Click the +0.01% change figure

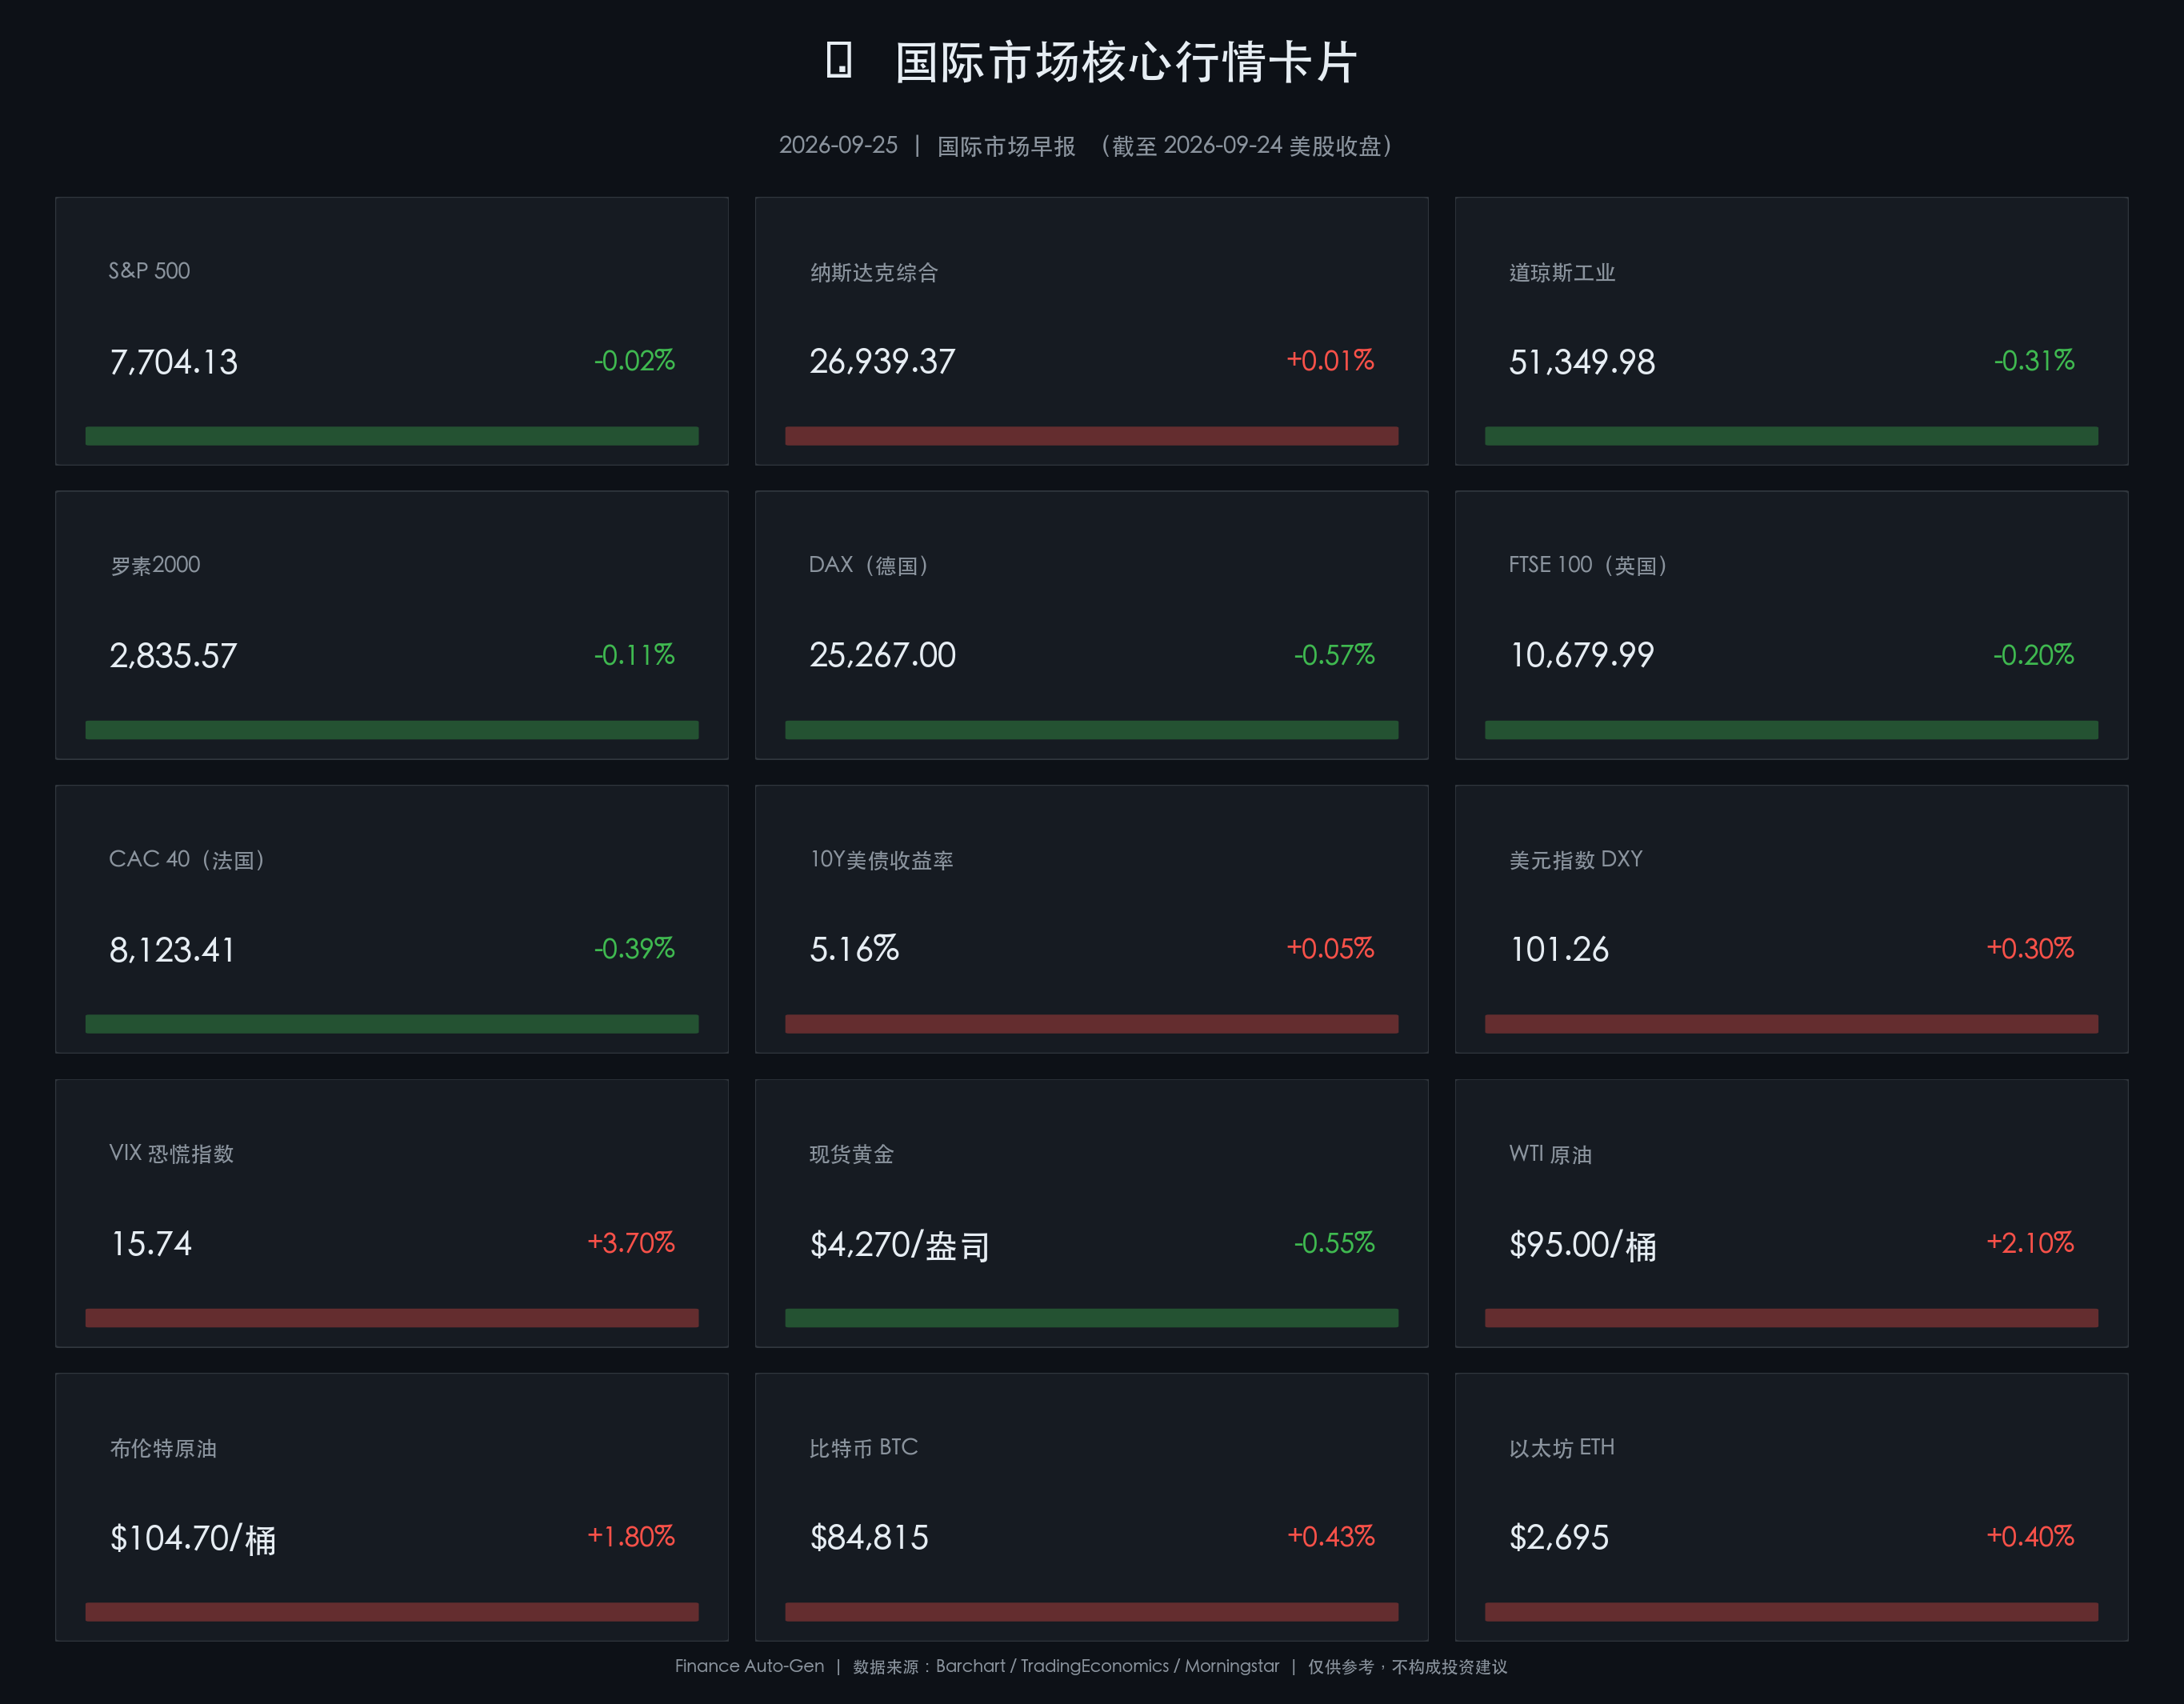point(1330,360)
